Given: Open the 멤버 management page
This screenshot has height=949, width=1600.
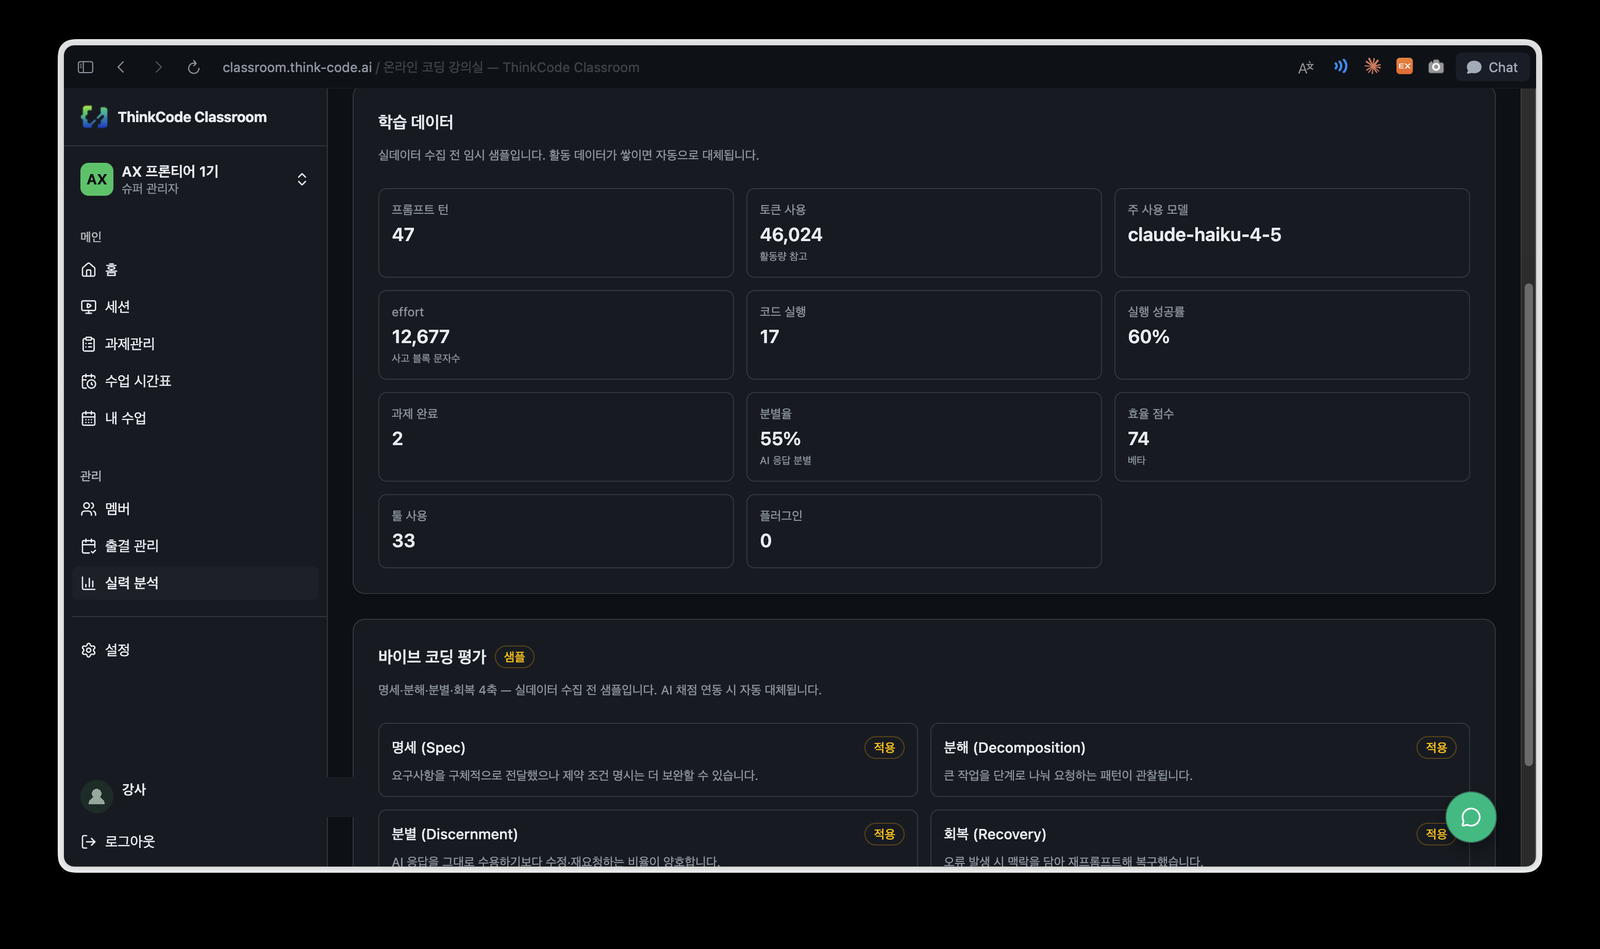Looking at the screenshot, I should pyautogui.click(x=195, y=509).
